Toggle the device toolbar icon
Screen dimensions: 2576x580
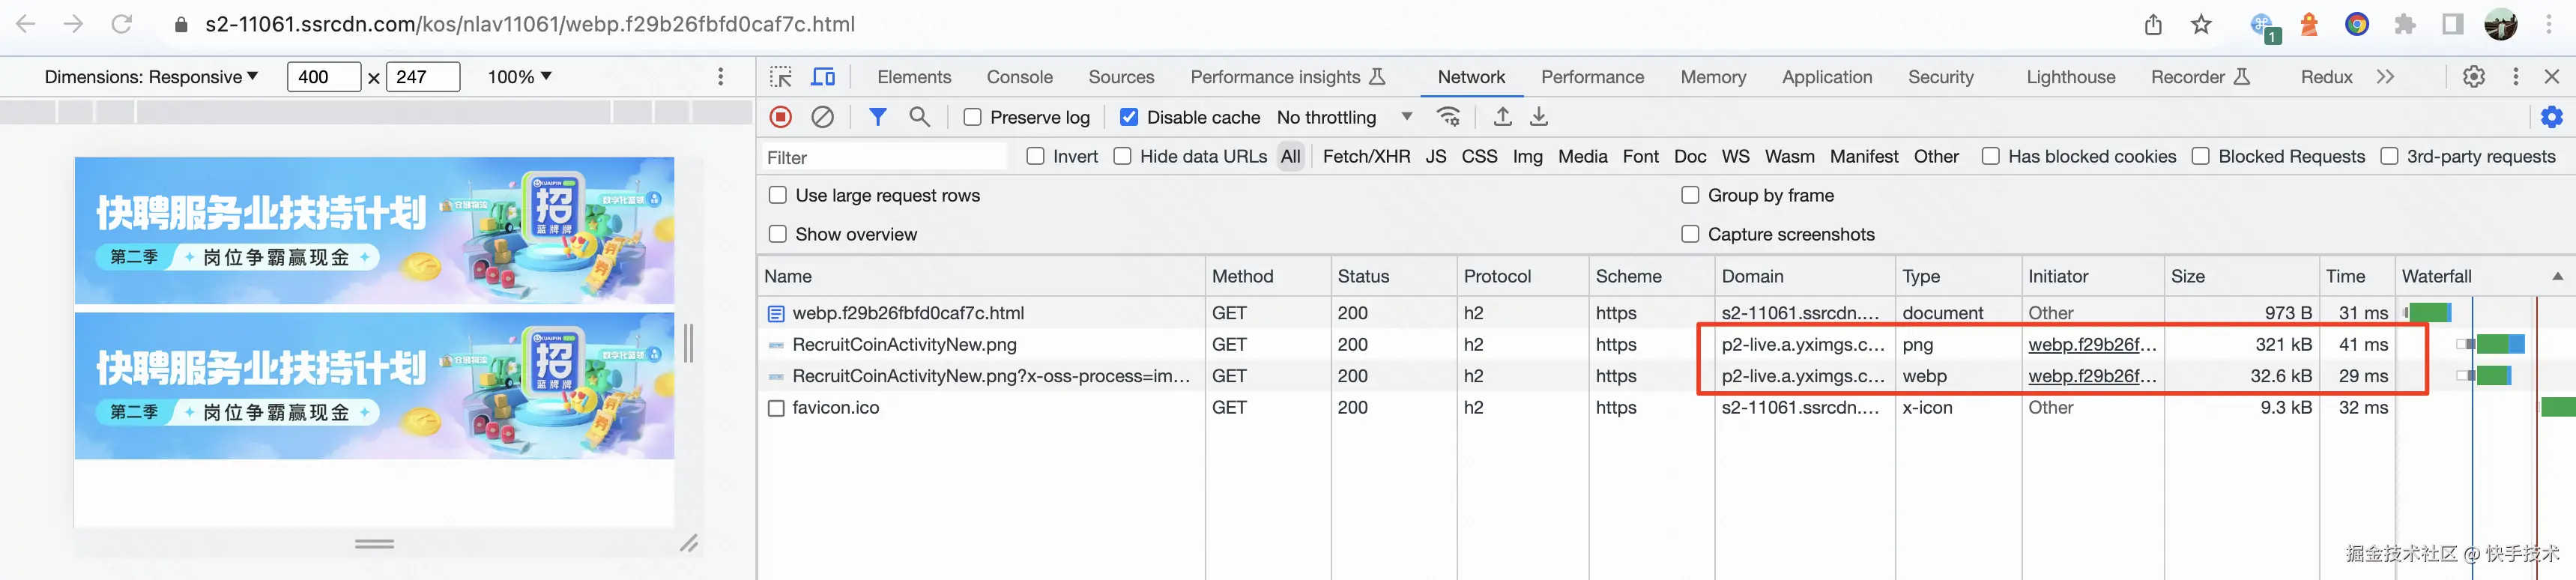coord(823,77)
